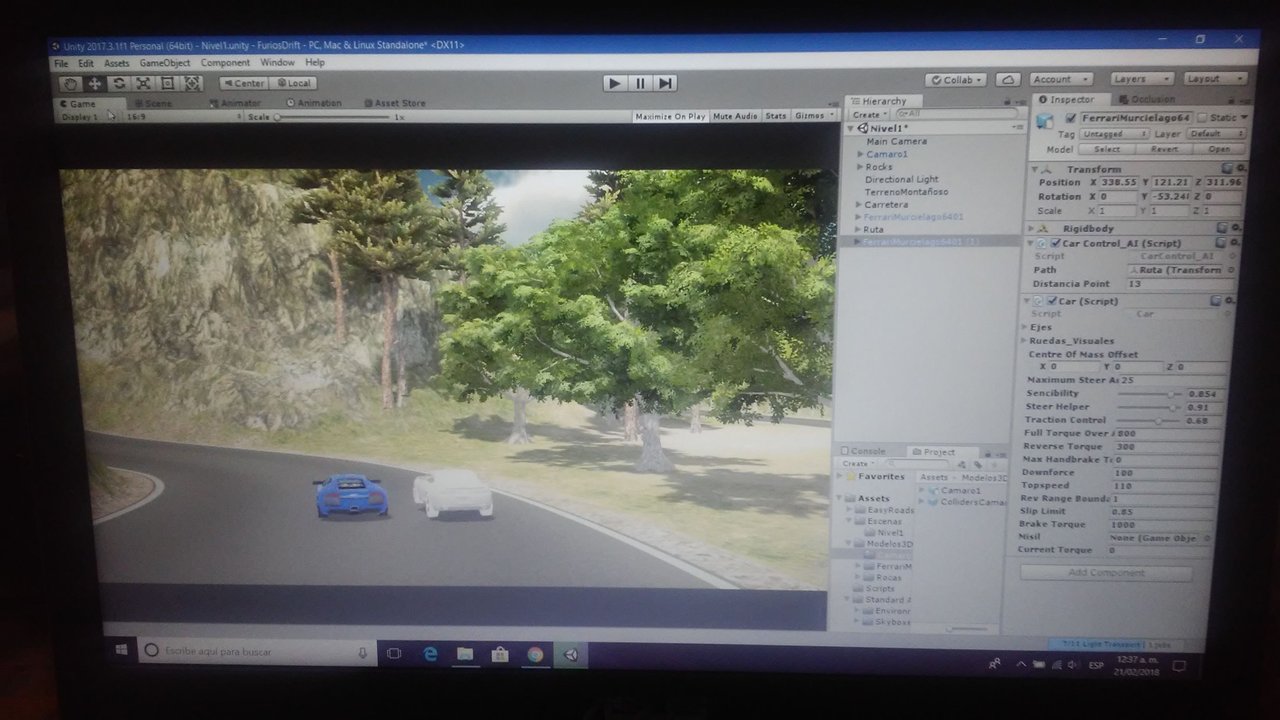1280x720 pixels.
Task: Select the combined Transform tool
Action: coord(192,83)
